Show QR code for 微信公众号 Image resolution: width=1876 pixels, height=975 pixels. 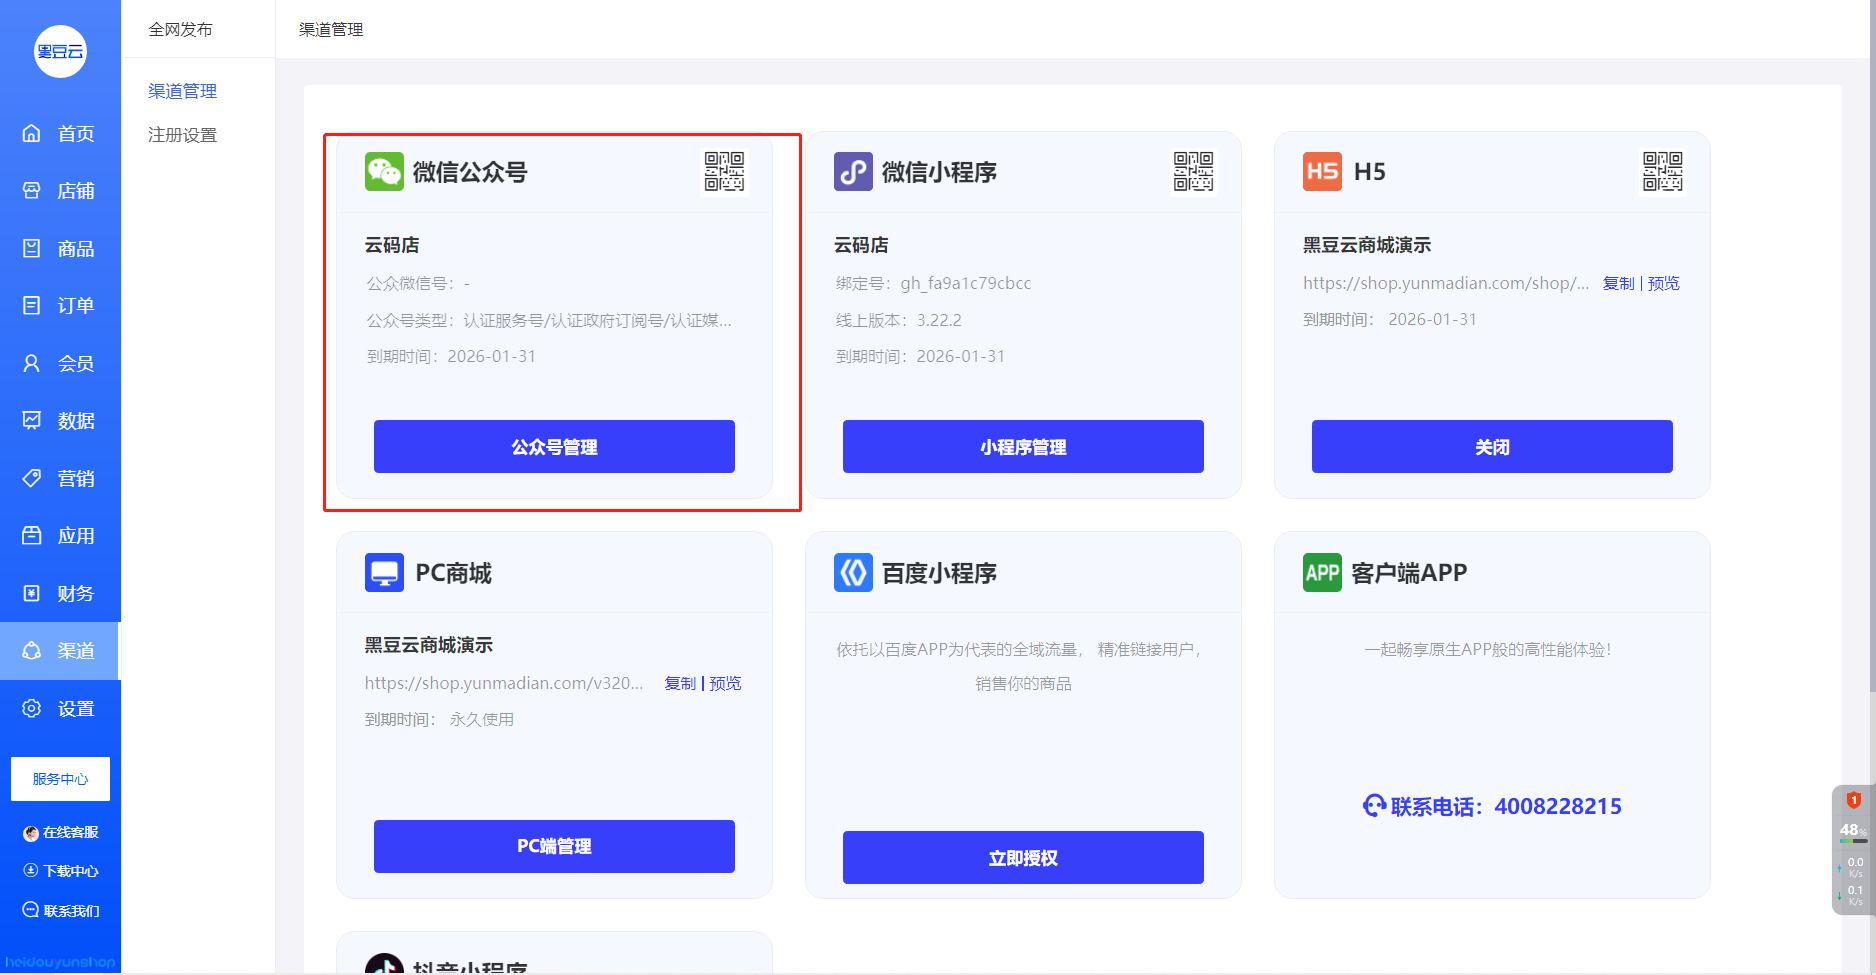pos(724,171)
